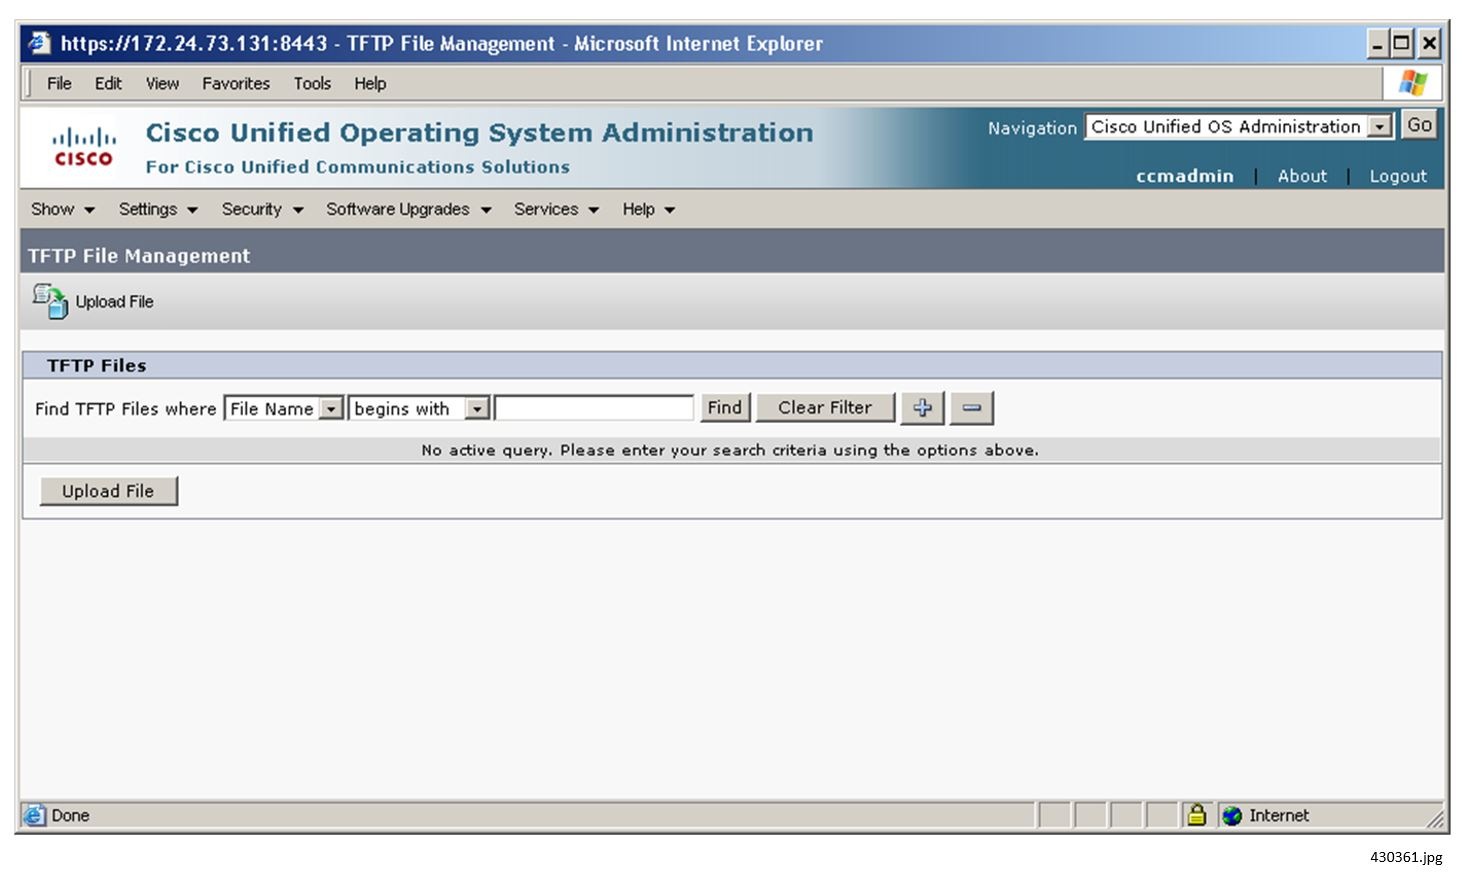Click 'For Cisco Unified Communications Solutions' subtitle
This screenshot has width=1467, height=886.
pos(358,167)
